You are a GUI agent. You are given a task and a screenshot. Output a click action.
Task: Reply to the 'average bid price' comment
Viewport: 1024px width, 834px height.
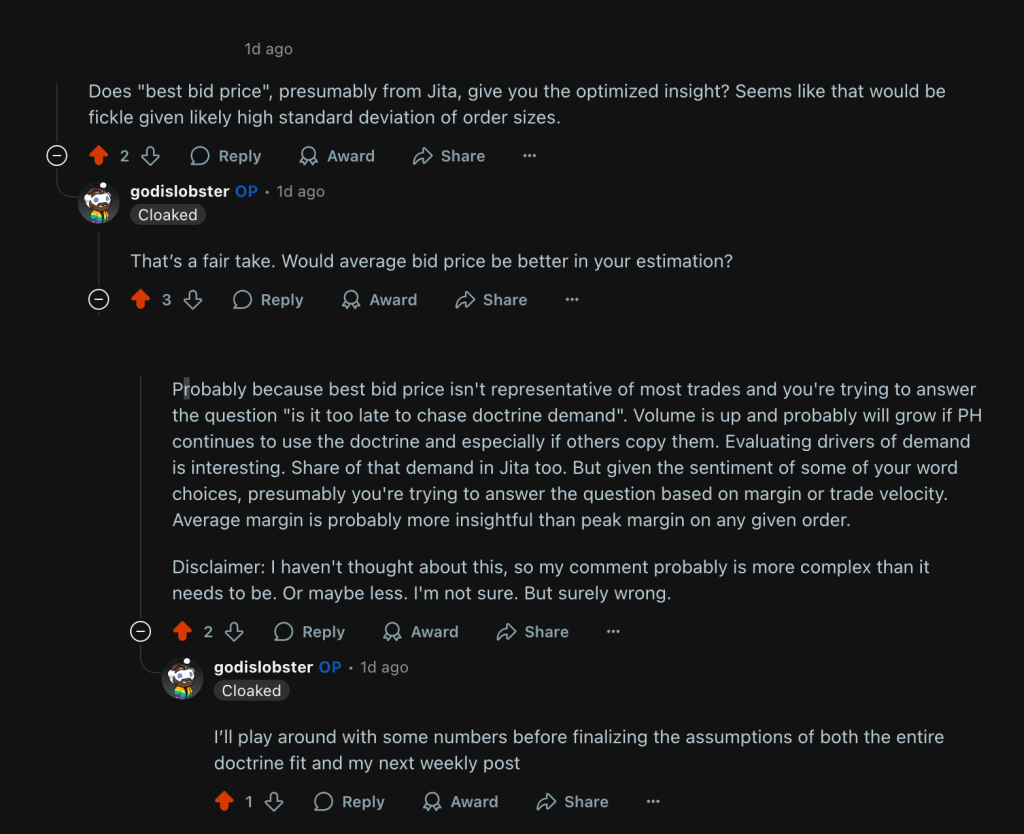coord(268,300)
